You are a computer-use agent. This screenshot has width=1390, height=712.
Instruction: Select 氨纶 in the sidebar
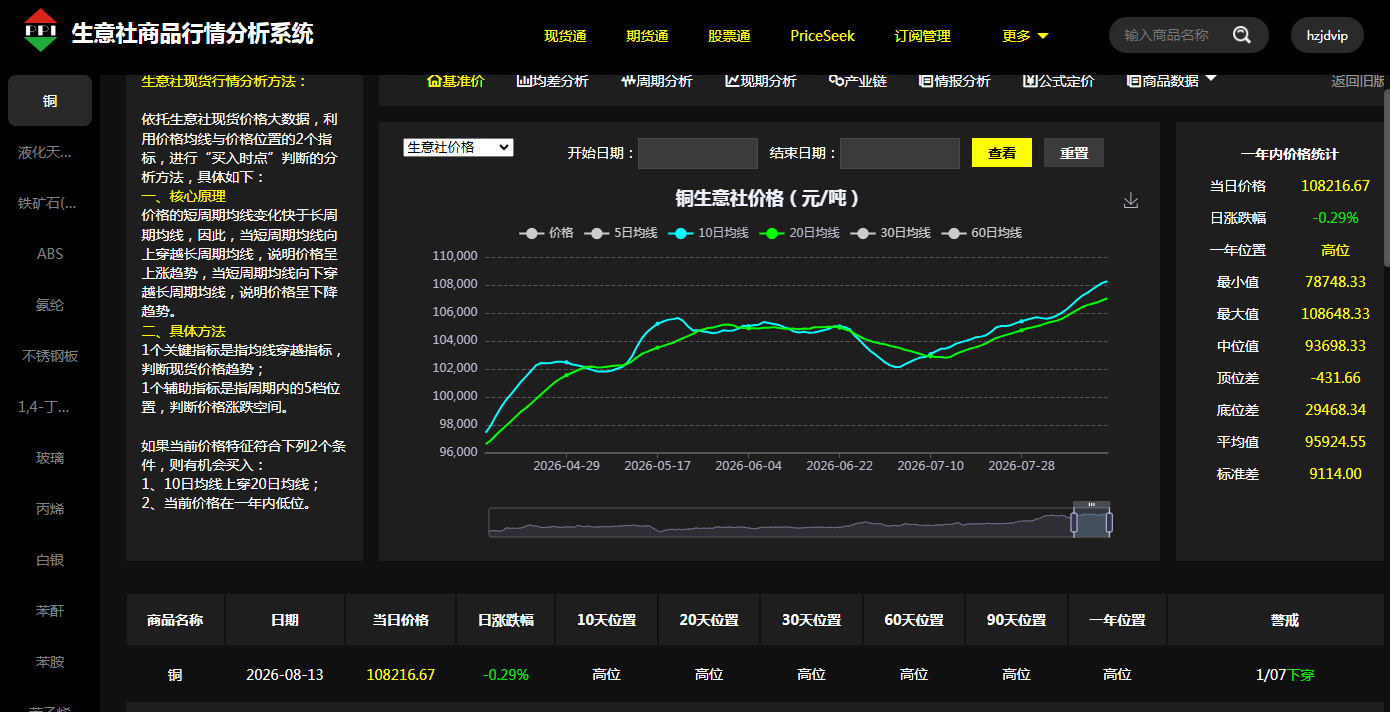[x=50, y=305]
